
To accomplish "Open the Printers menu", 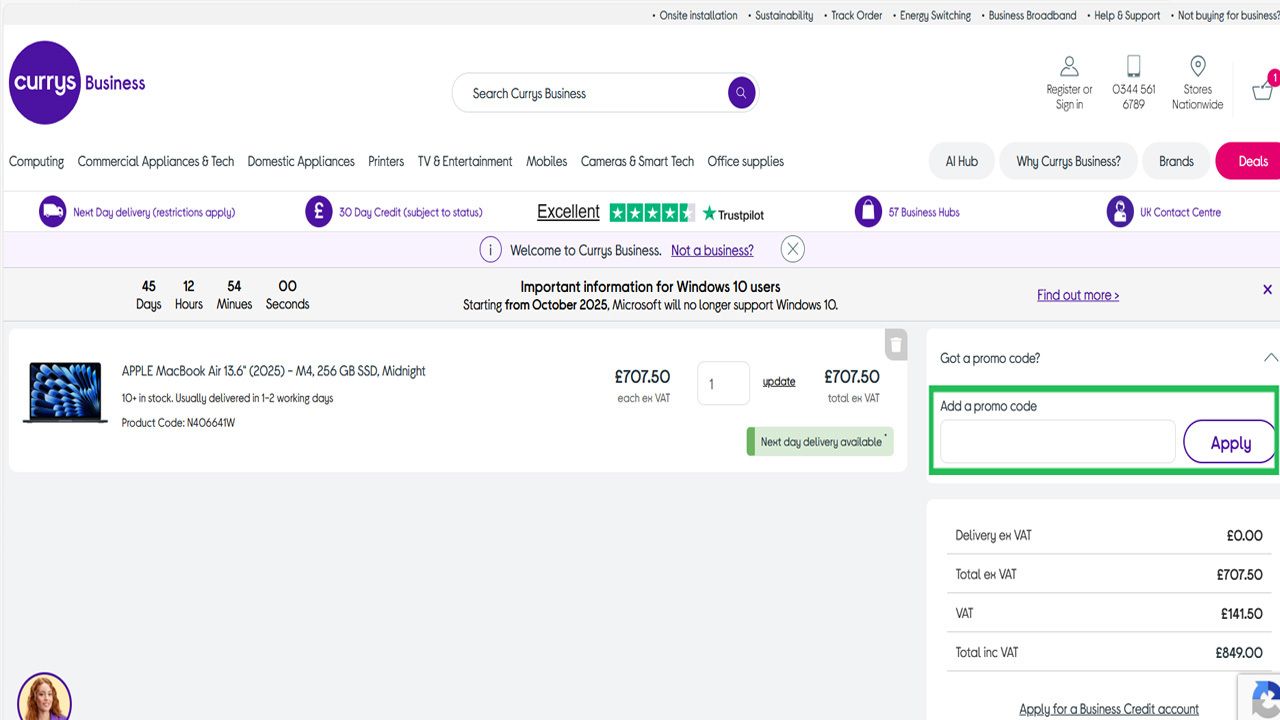I will click(386, 161).
